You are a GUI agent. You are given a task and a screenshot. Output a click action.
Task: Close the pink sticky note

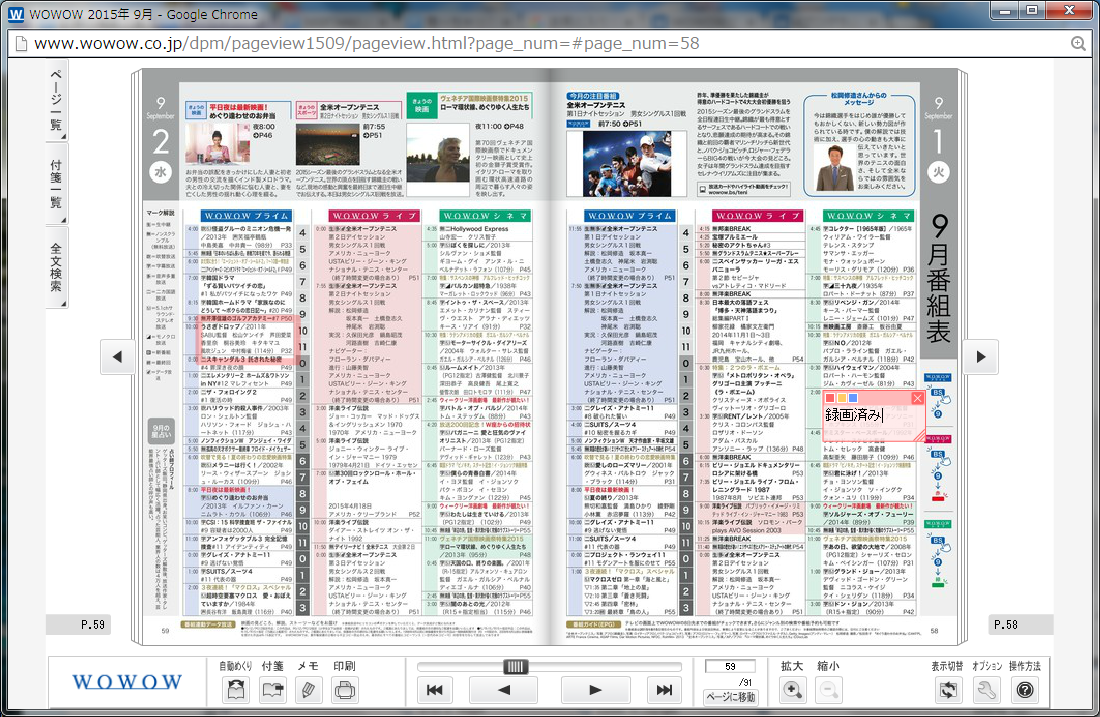pos(917,398)
